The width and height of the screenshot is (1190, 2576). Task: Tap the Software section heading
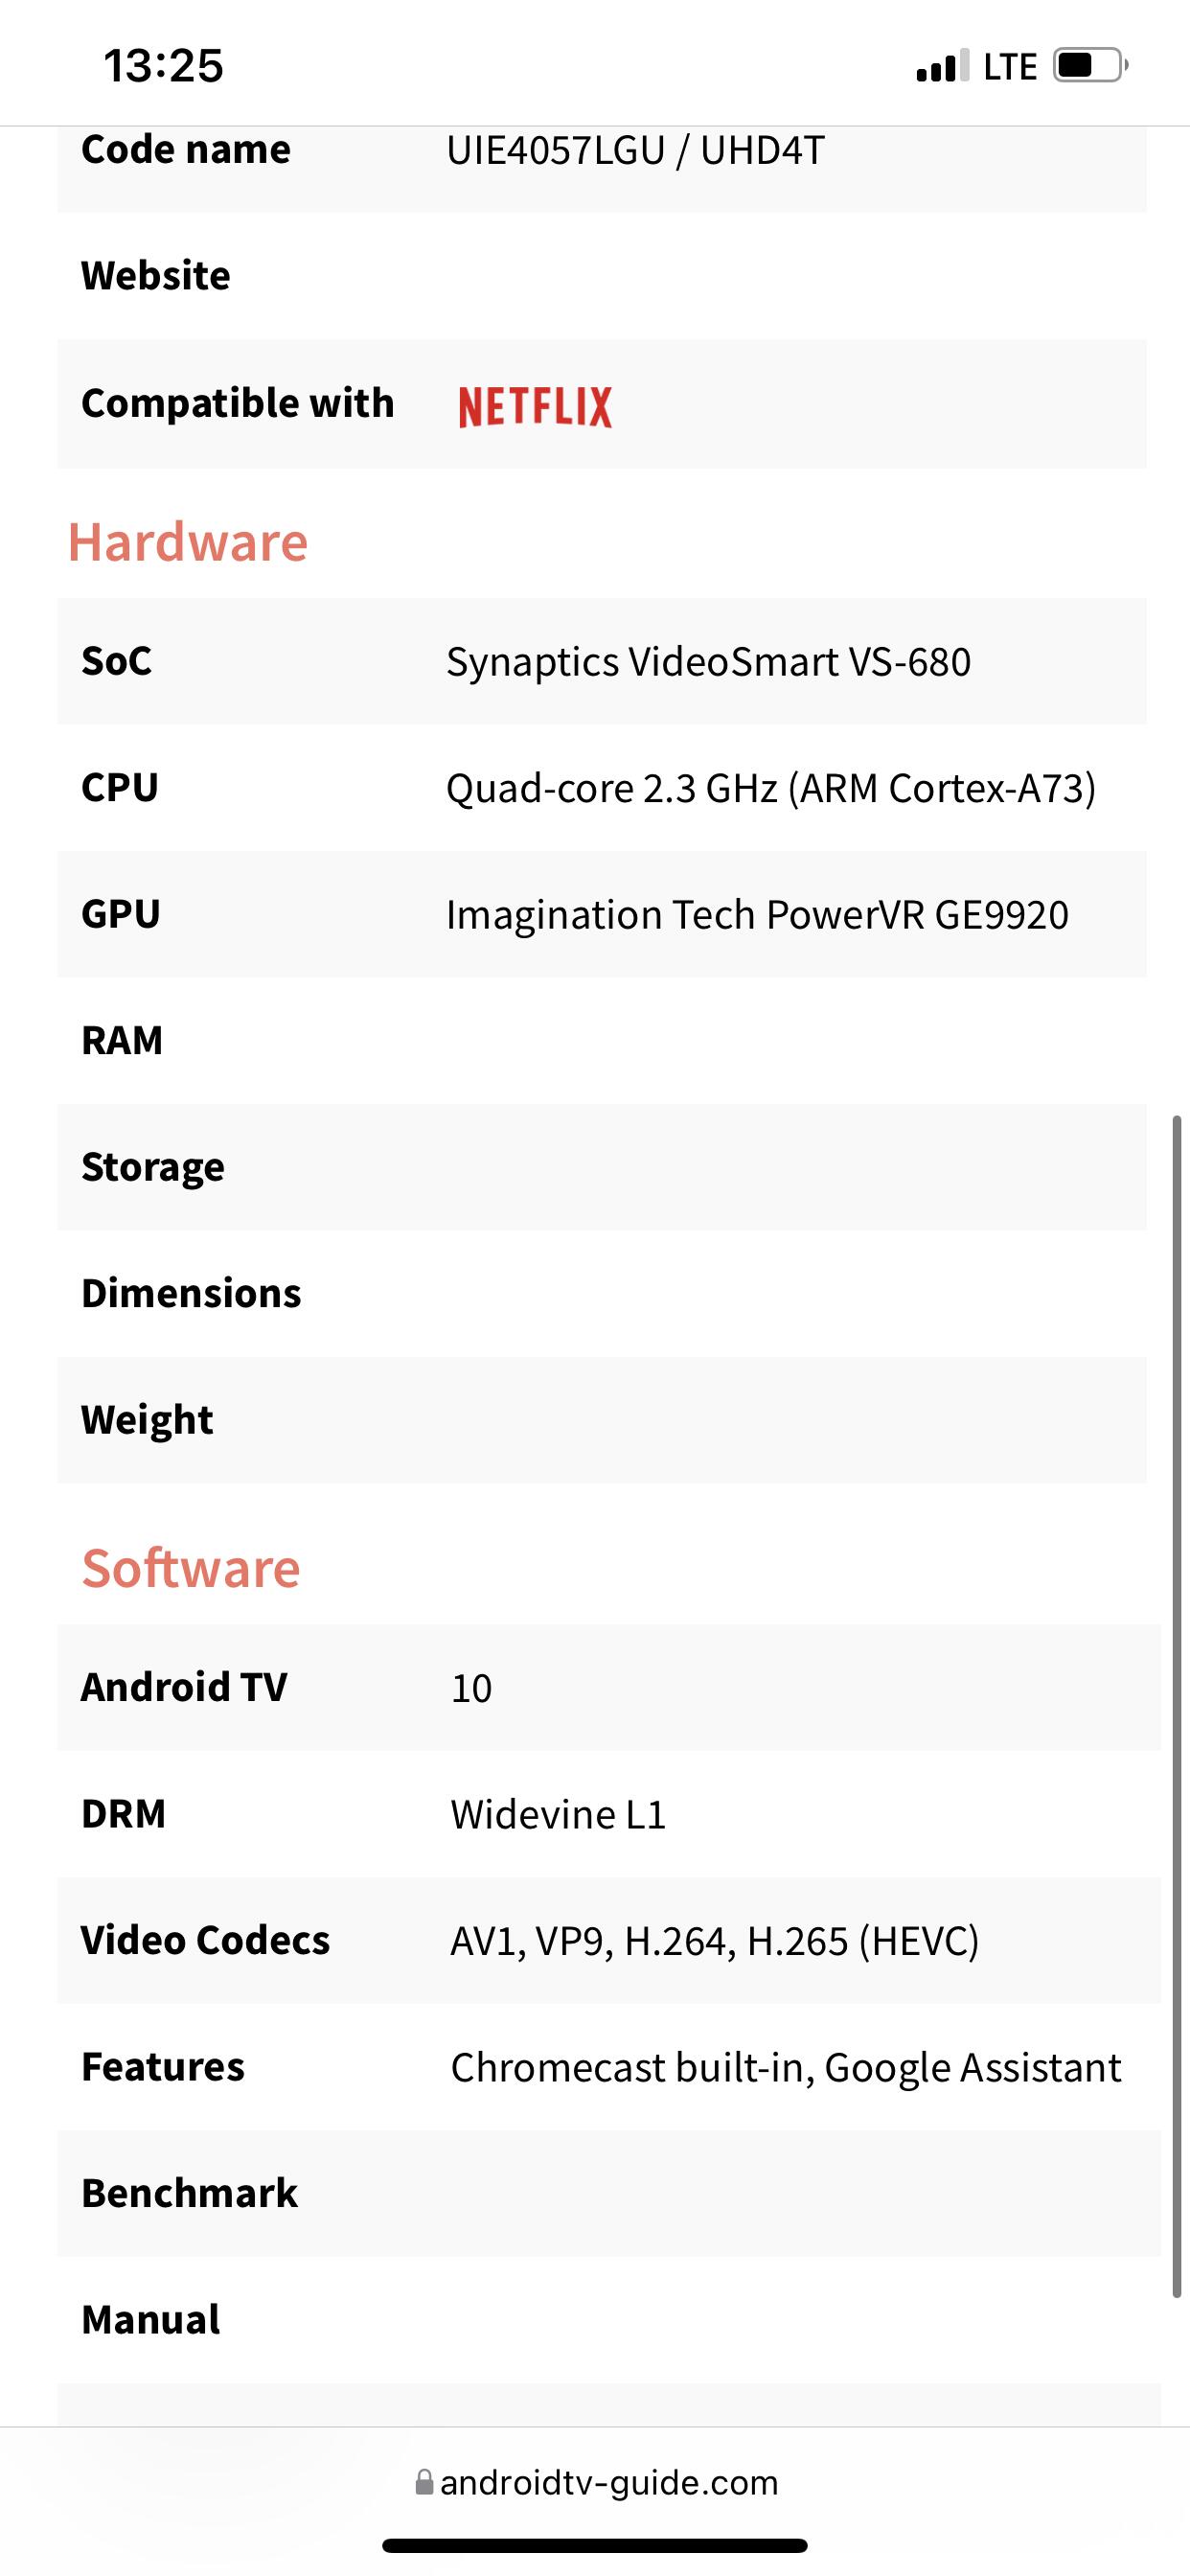pos(191,1568)
